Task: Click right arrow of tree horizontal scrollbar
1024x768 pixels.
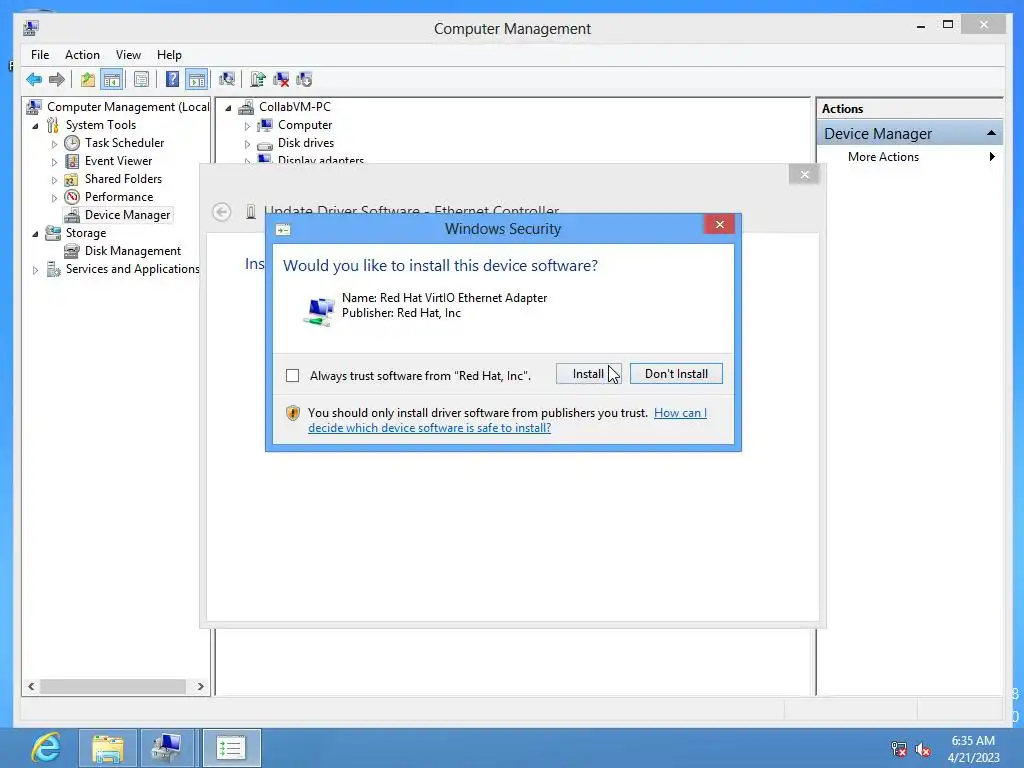Action: [x=200, y=686]
